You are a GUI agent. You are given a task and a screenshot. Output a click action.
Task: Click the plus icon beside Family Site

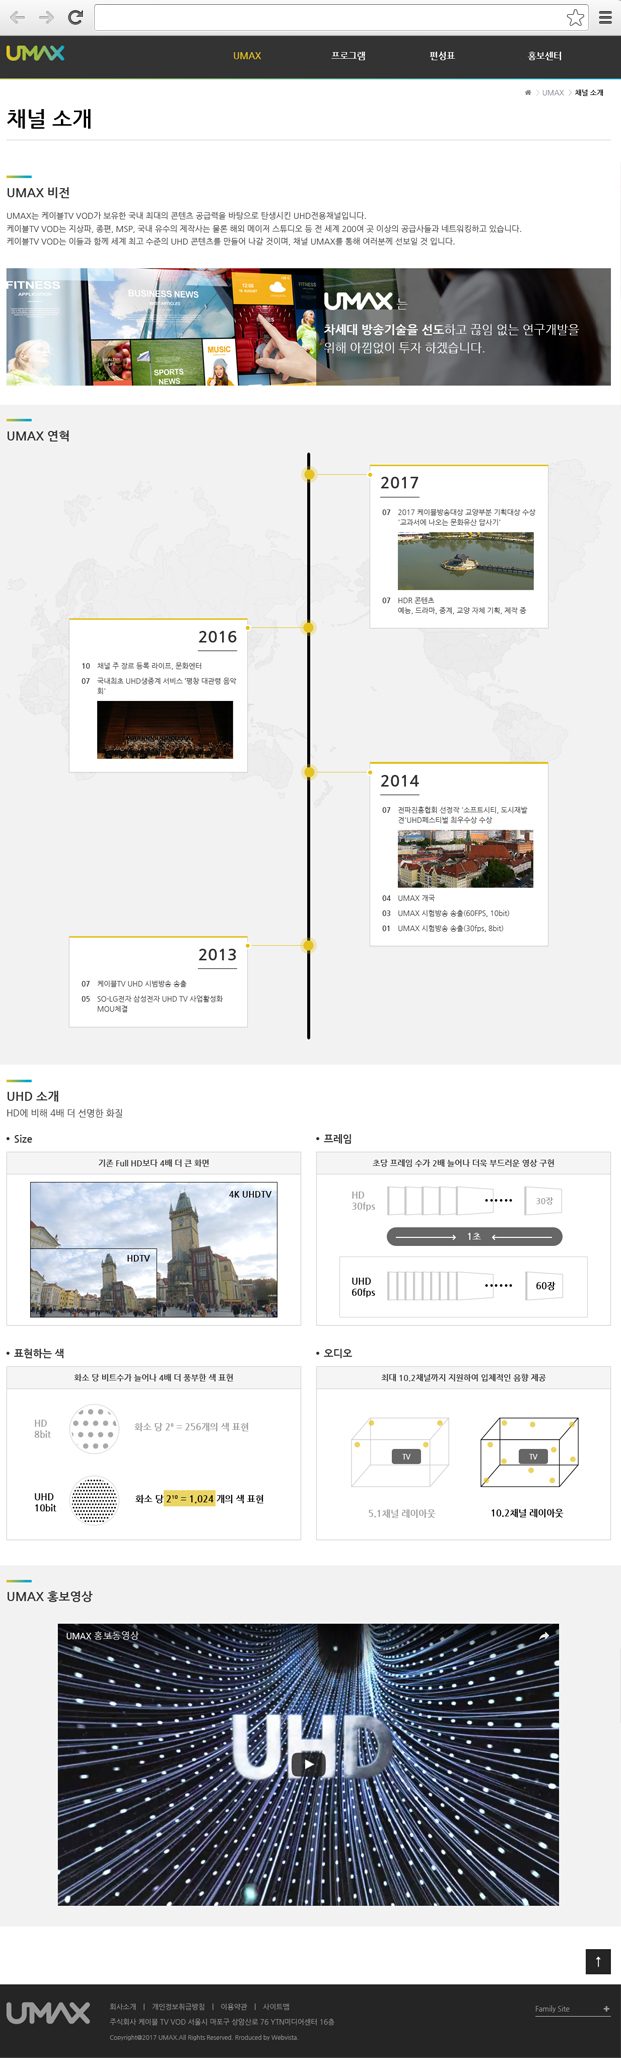pyautogui.click(x=606, y=2009)
